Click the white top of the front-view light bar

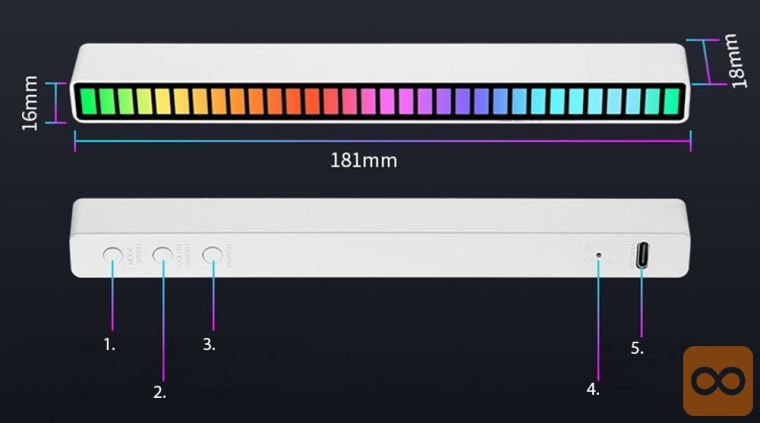tap(380, 61)
